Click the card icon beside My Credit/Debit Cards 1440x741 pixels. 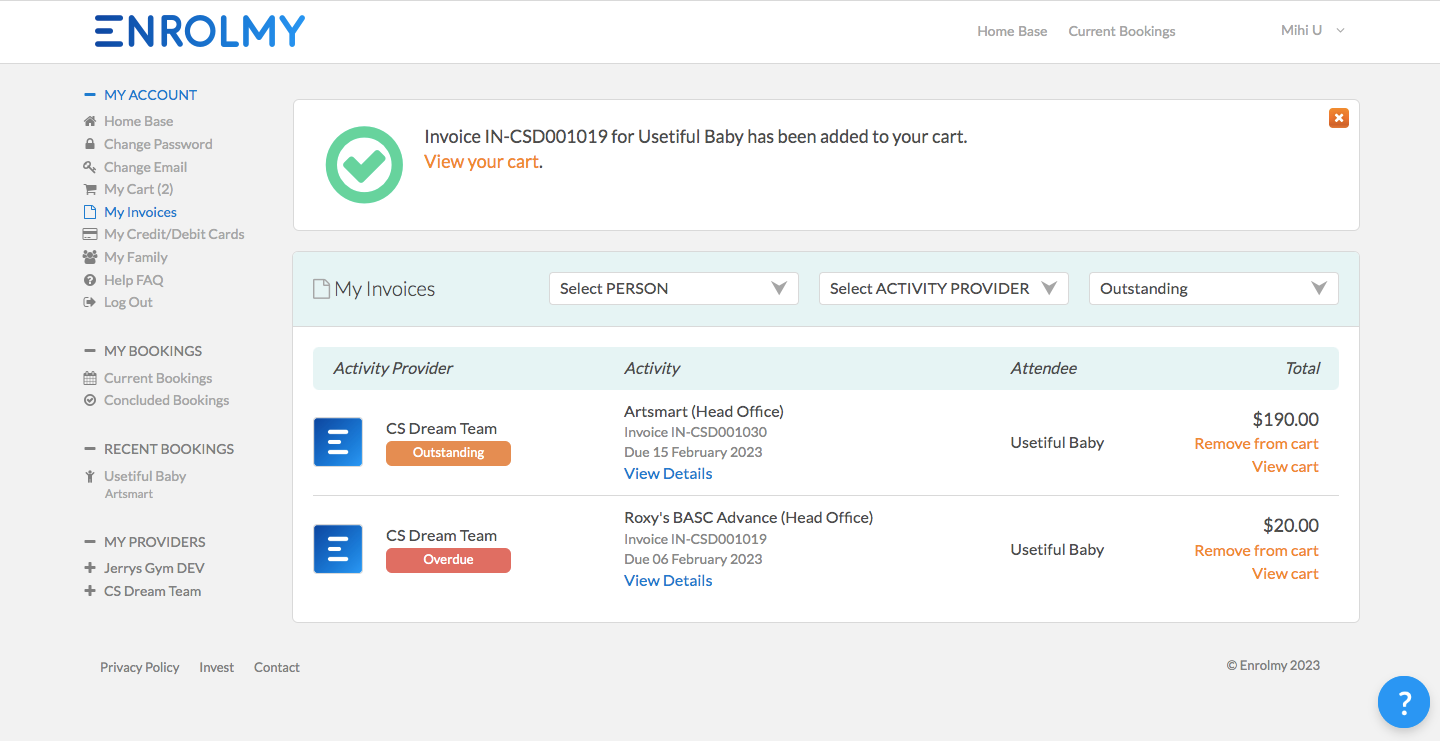90,234
